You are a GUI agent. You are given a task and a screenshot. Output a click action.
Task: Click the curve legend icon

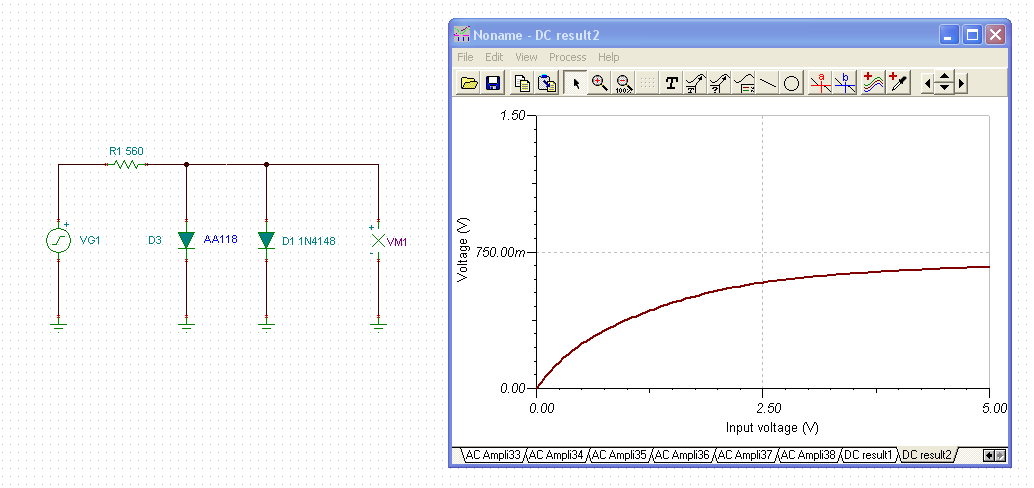tap(743, 83)
